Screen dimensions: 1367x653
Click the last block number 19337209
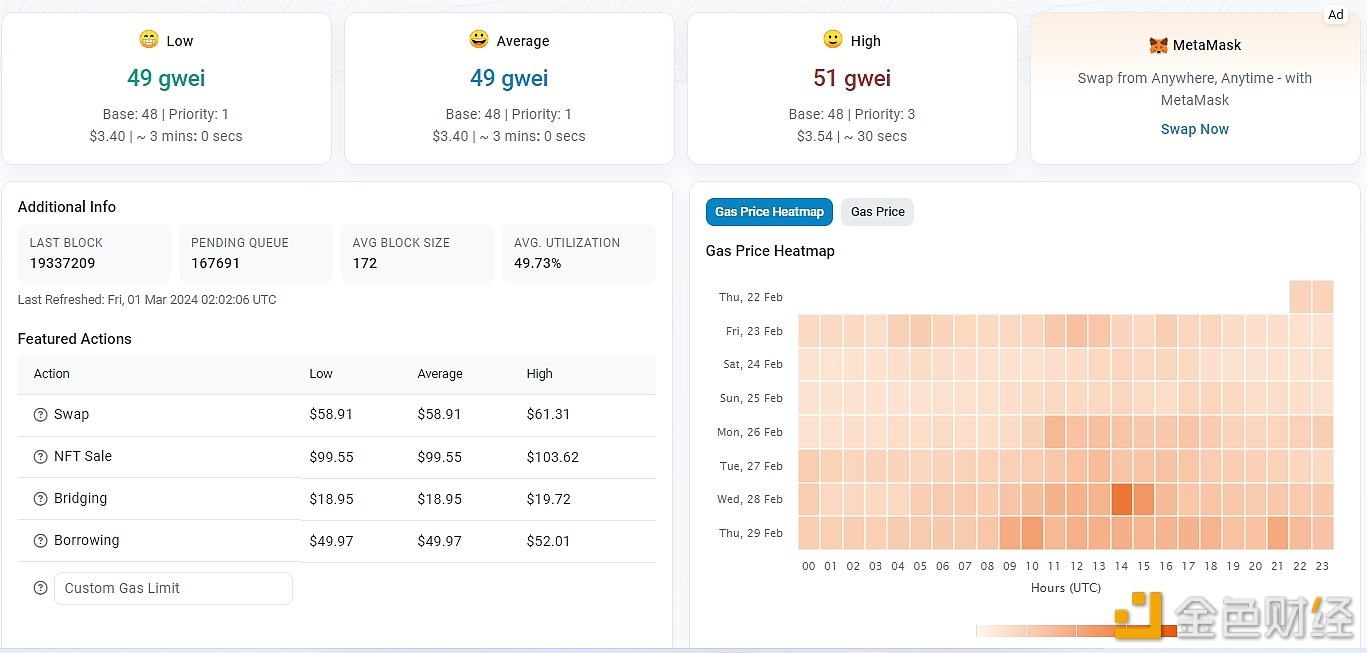pyautogui.click(x=63, y=264)
